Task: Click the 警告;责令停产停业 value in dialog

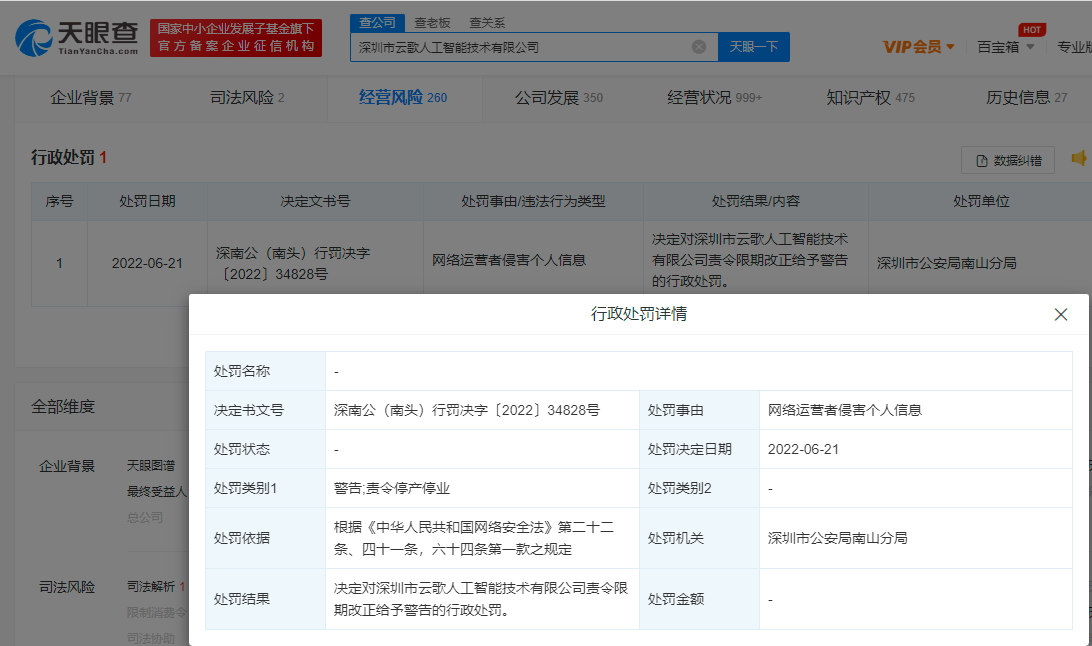Action: 392,489
